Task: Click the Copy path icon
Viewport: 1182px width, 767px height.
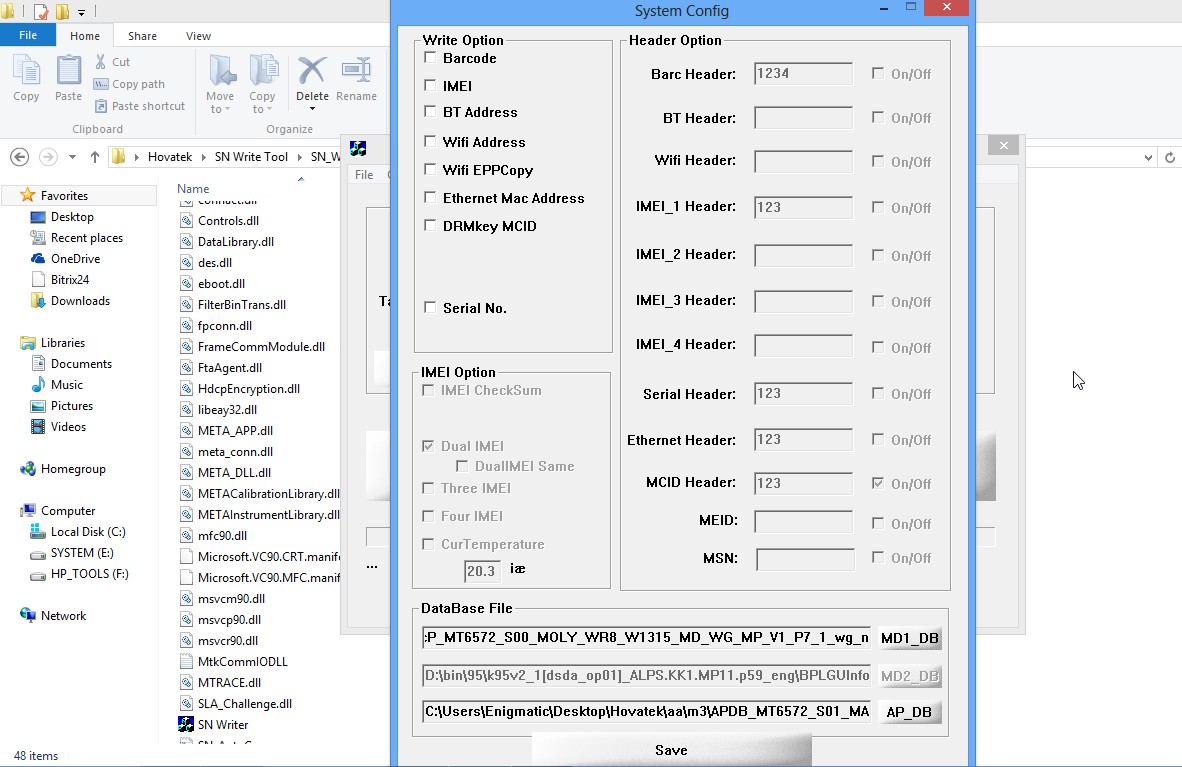Action: [103, 85]
